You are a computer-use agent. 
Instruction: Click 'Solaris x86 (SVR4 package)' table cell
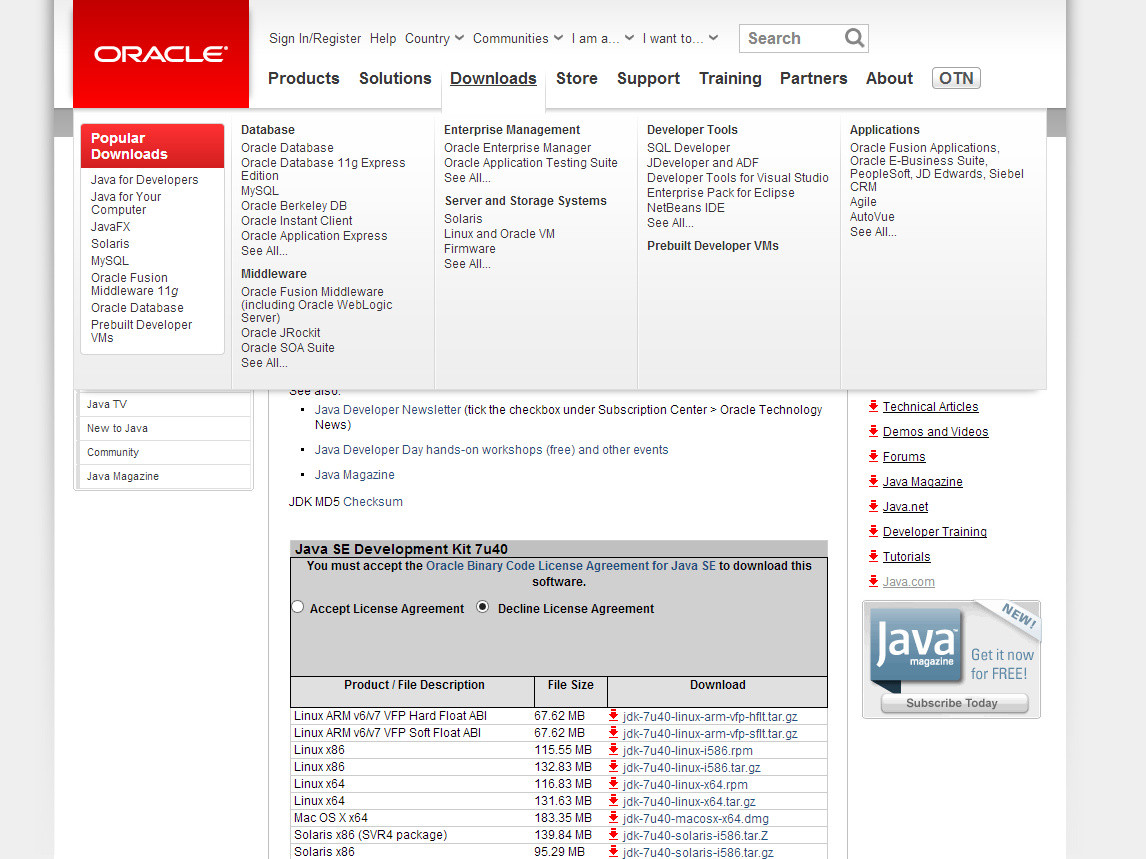370,835
